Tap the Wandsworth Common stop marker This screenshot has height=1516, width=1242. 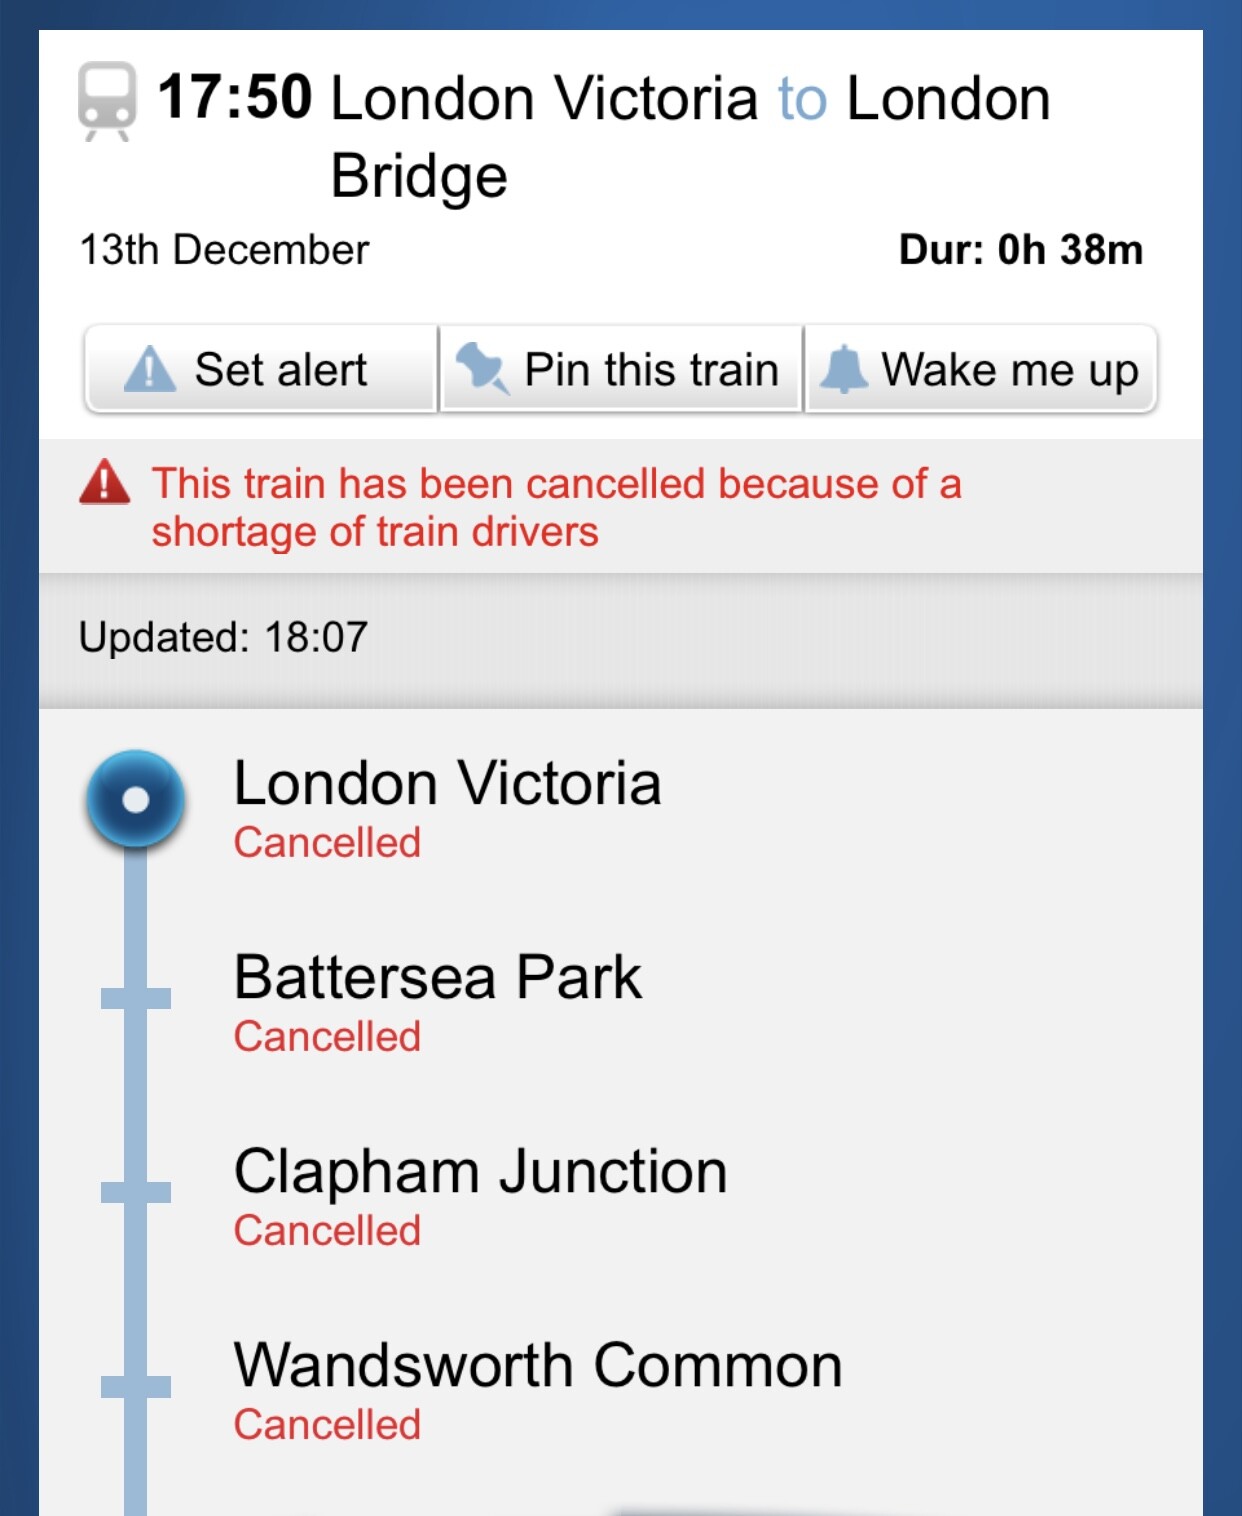136,1386
